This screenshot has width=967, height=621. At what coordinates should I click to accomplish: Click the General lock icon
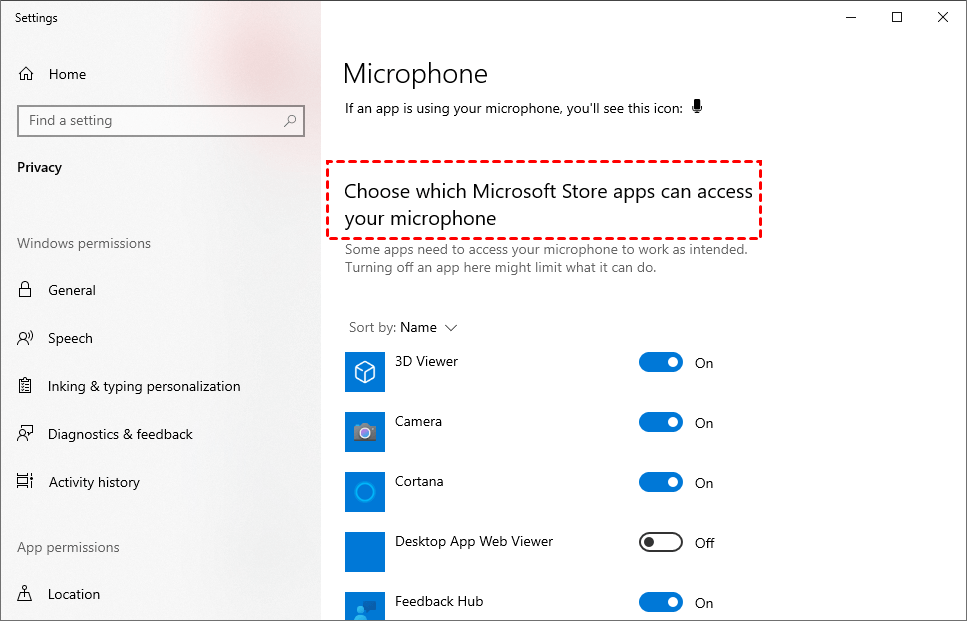(26, 290)
